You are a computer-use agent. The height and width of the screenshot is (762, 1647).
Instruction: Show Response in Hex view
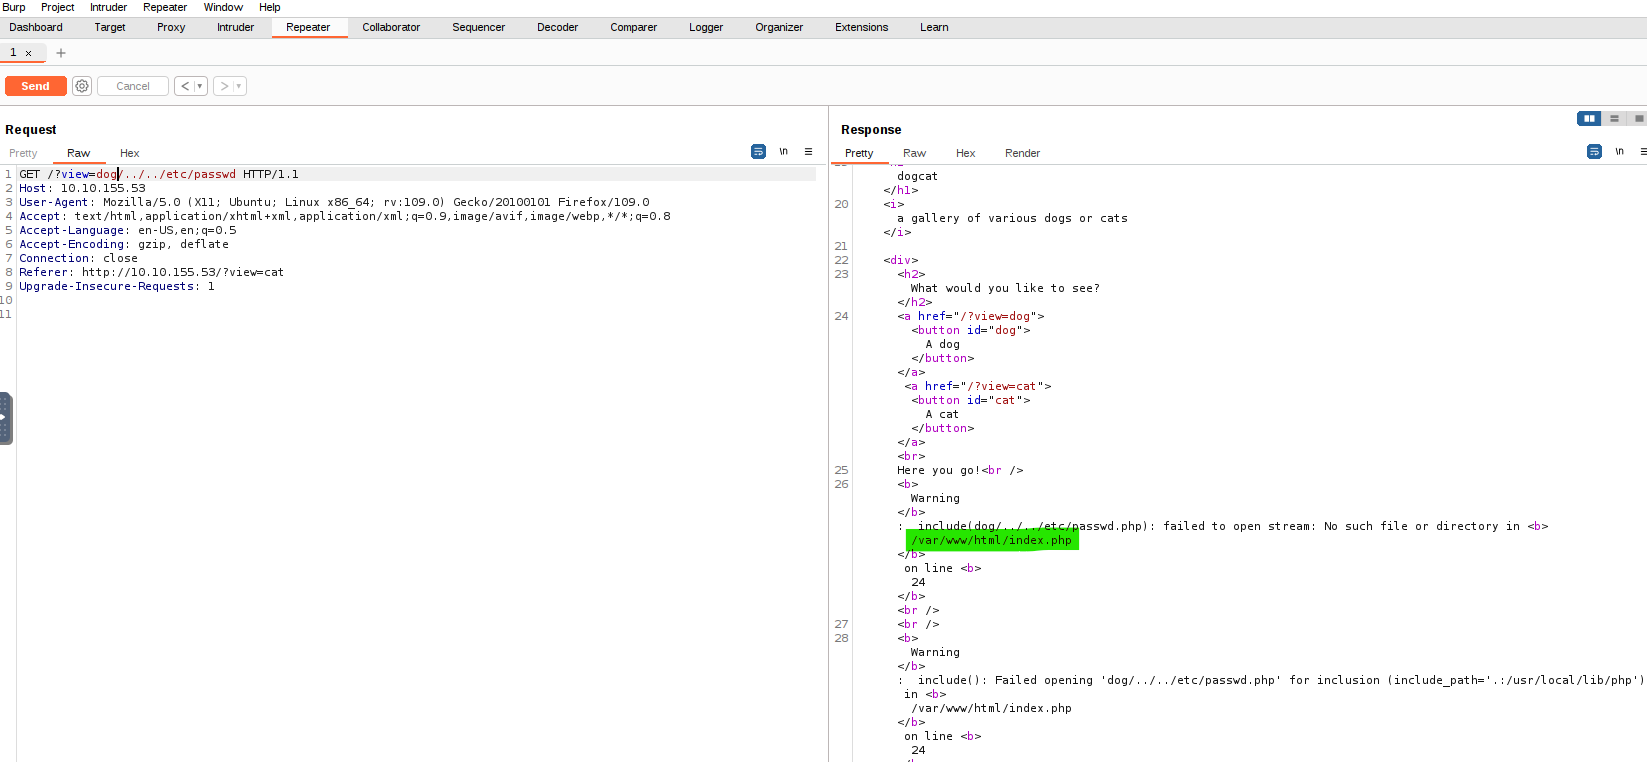point(965,153)
